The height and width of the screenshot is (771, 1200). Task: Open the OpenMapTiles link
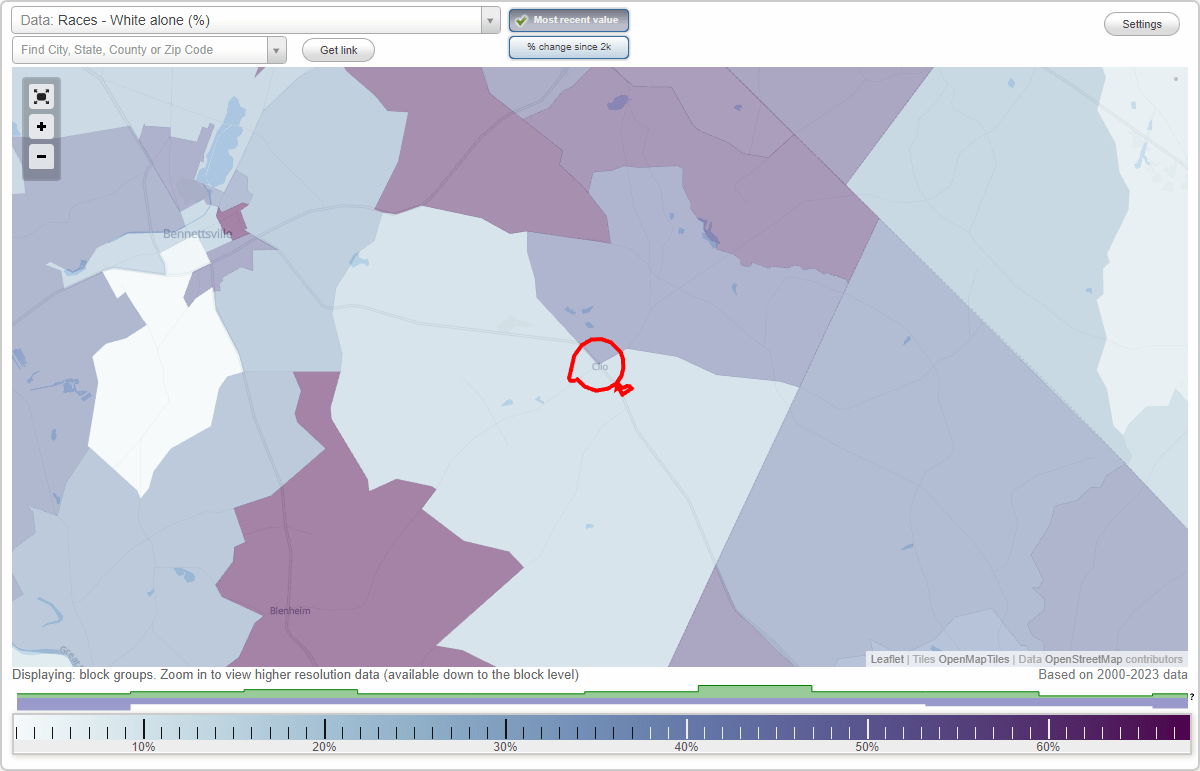(x=971, y=659)
